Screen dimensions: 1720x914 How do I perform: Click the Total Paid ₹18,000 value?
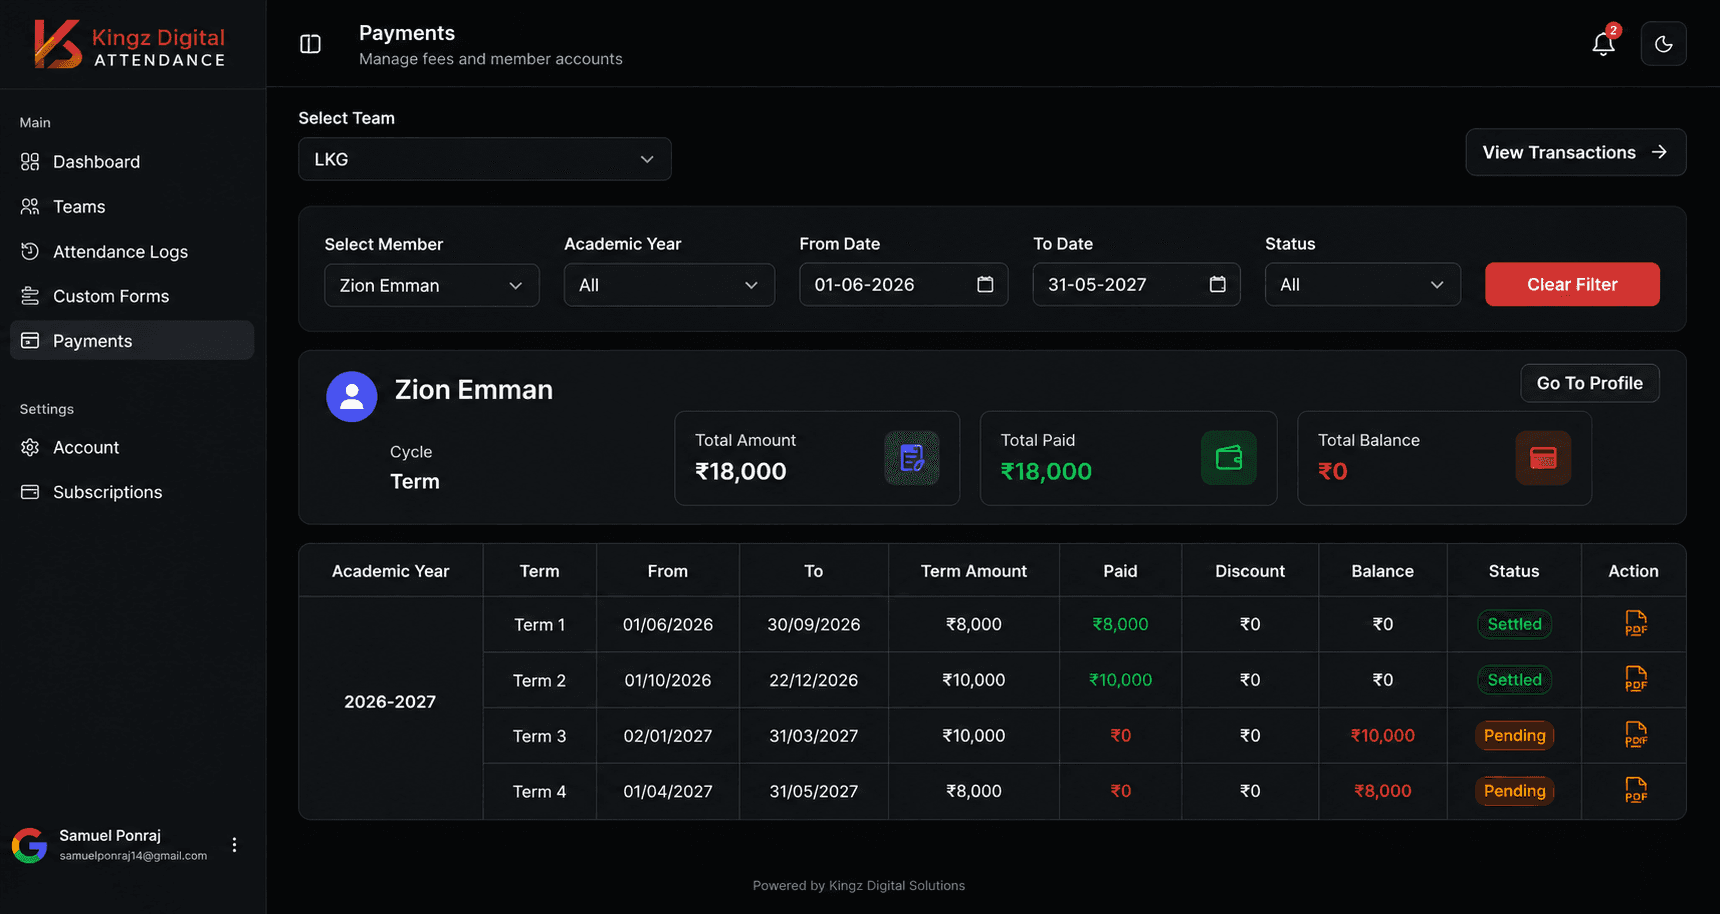[1046, 471]
